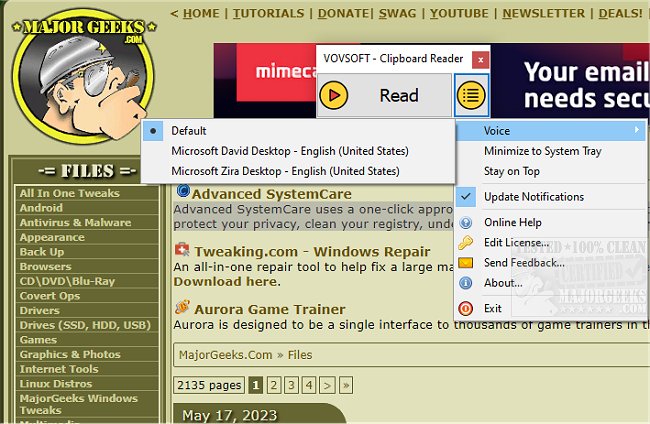Click the Download here link
This screenshot has height=424, width=650.
(226, 282)
